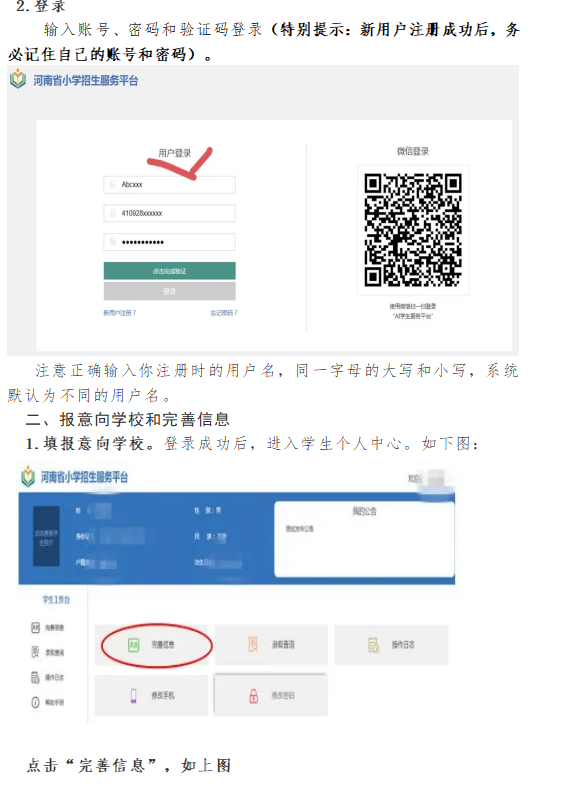This screenshot has height=795, width=577.
Task: Click the sidebar 录取查询 document icon
Action: click(x=35, y=652)
